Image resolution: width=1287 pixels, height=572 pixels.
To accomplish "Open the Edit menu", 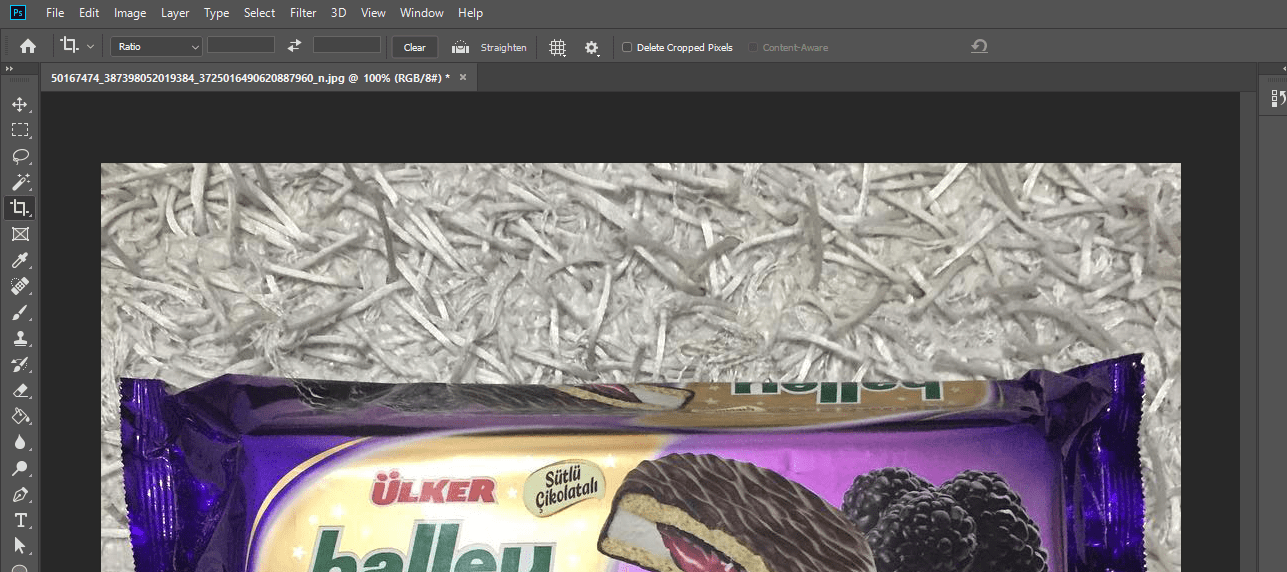I will click(x=89, y=13).
